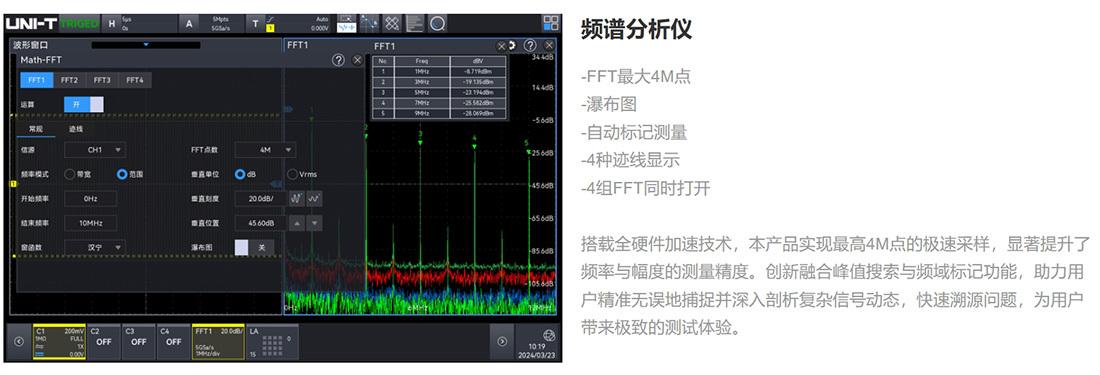This screenshot has width=1100, height=375.
Task: Select the waveform measure toolbar icon
Action: pos(346,23)
